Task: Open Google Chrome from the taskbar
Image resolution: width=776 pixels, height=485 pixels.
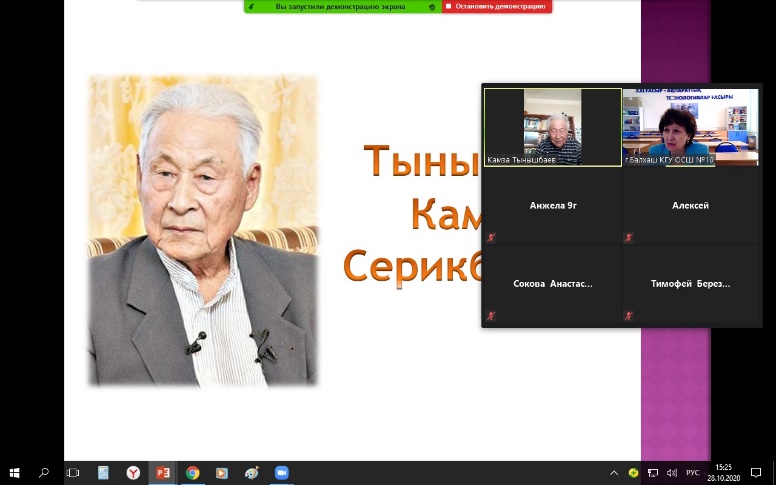Action: coord(192,473)
